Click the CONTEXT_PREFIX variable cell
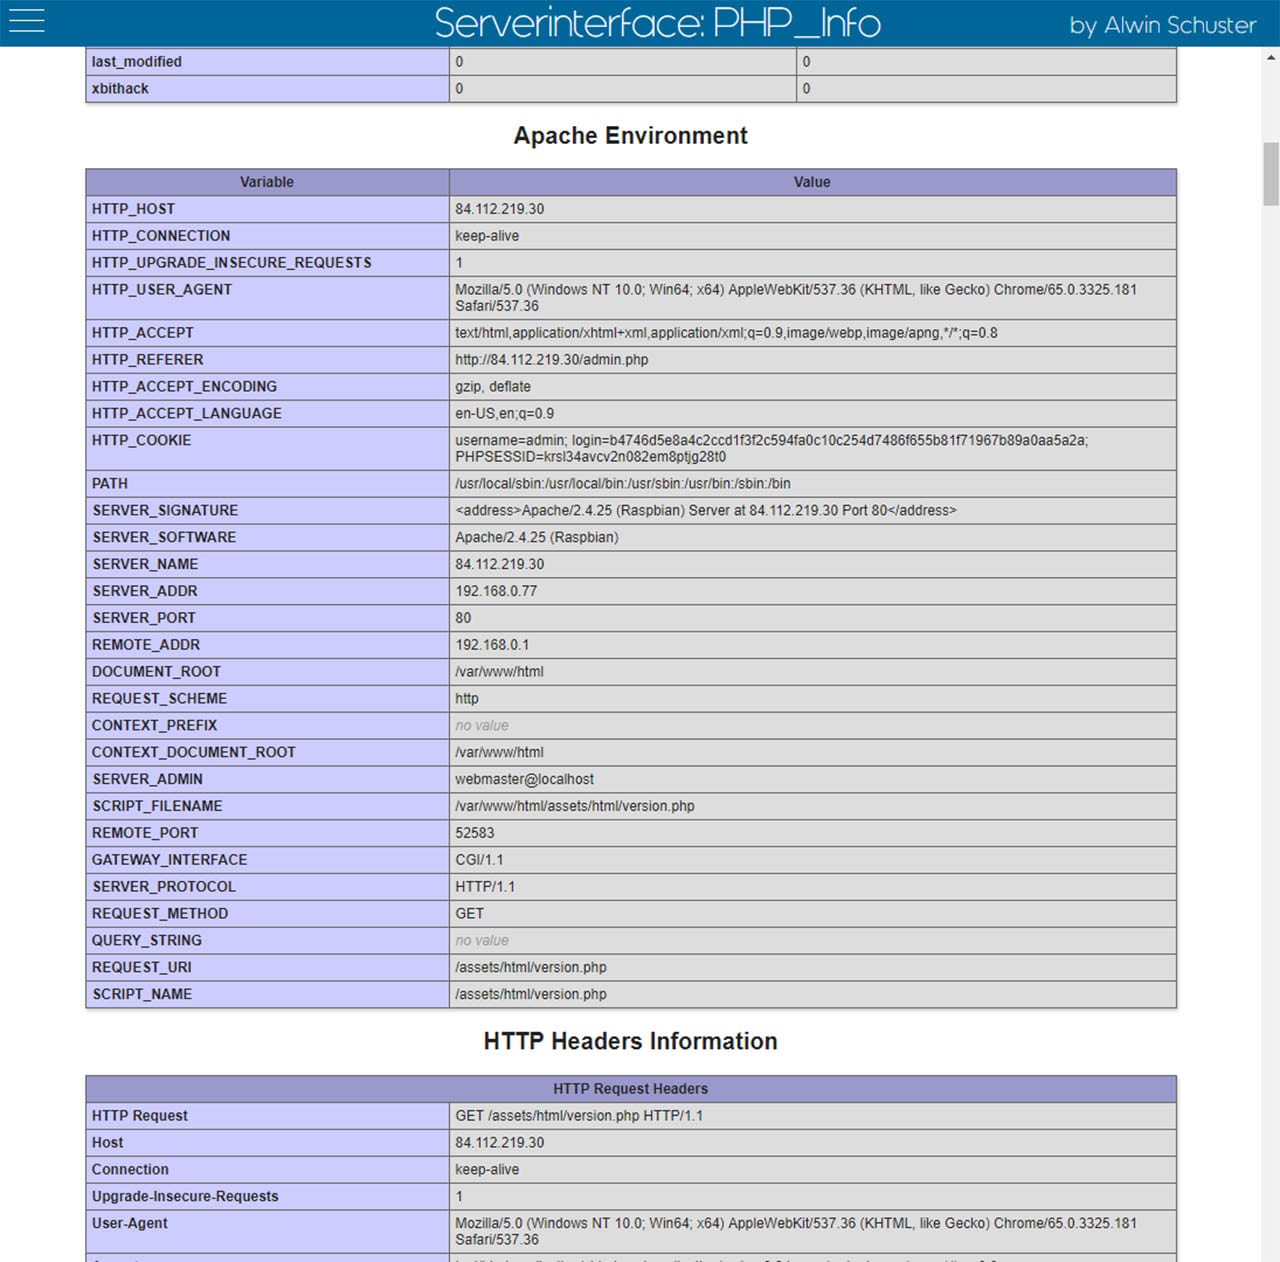Screen dimensions: 1280x1262 tap(267, 726)
